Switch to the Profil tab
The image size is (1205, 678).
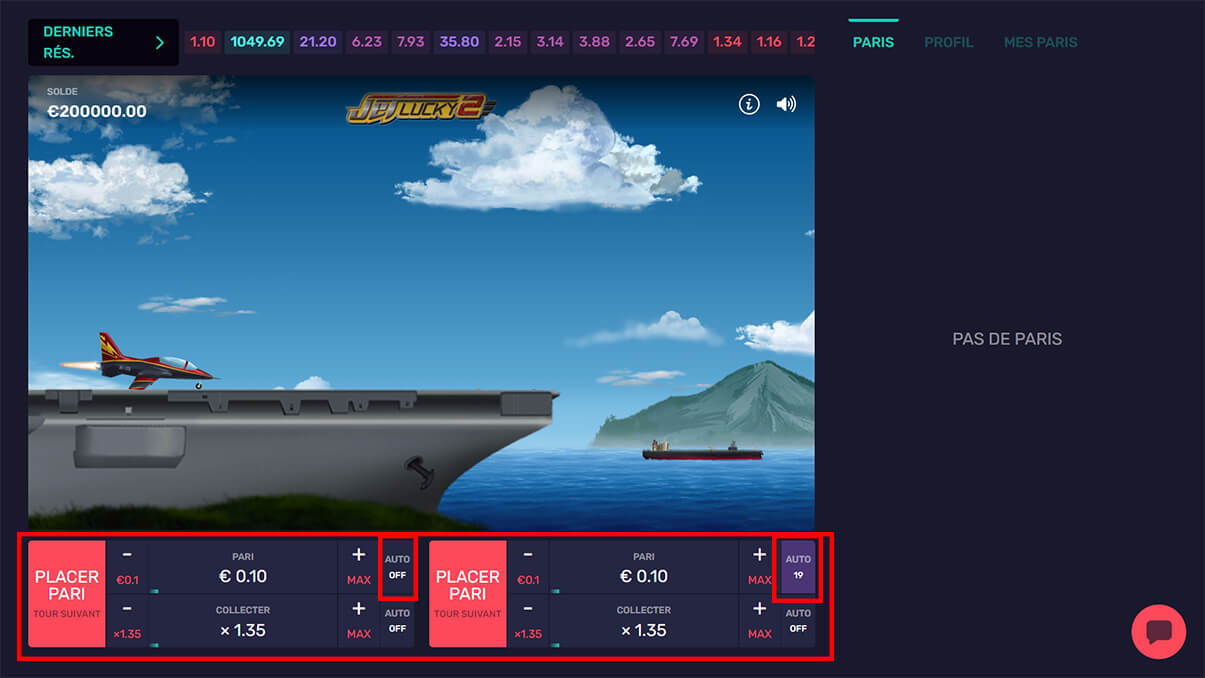coord(948,42)
